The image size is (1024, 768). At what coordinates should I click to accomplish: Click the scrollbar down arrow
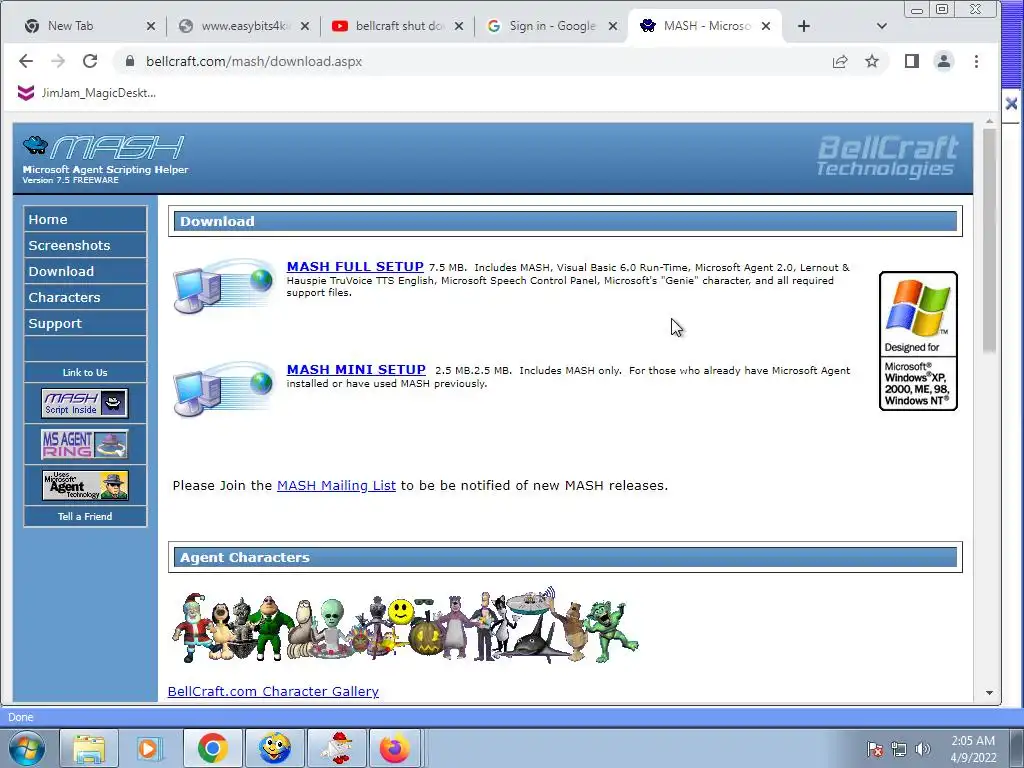coord(989,693)
